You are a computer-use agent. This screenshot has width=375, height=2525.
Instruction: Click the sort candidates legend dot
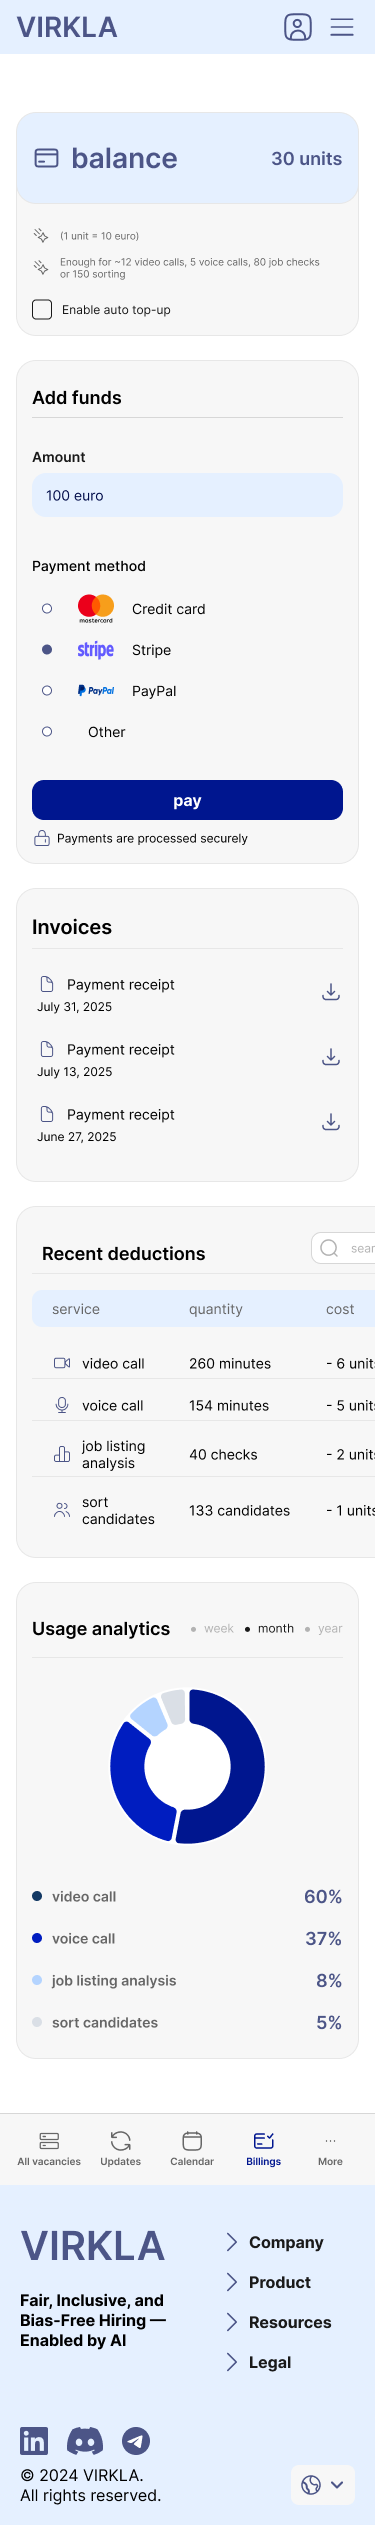coord(37,2022)
